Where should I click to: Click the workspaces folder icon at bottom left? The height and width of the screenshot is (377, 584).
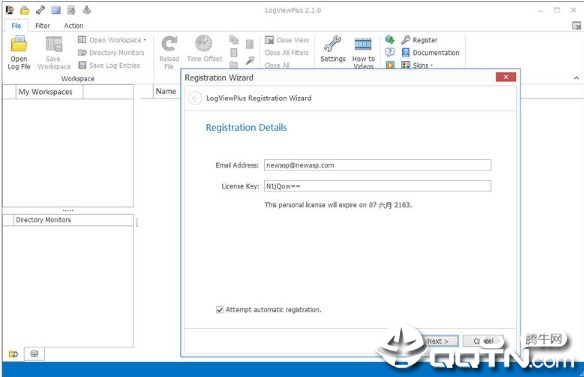13,354
